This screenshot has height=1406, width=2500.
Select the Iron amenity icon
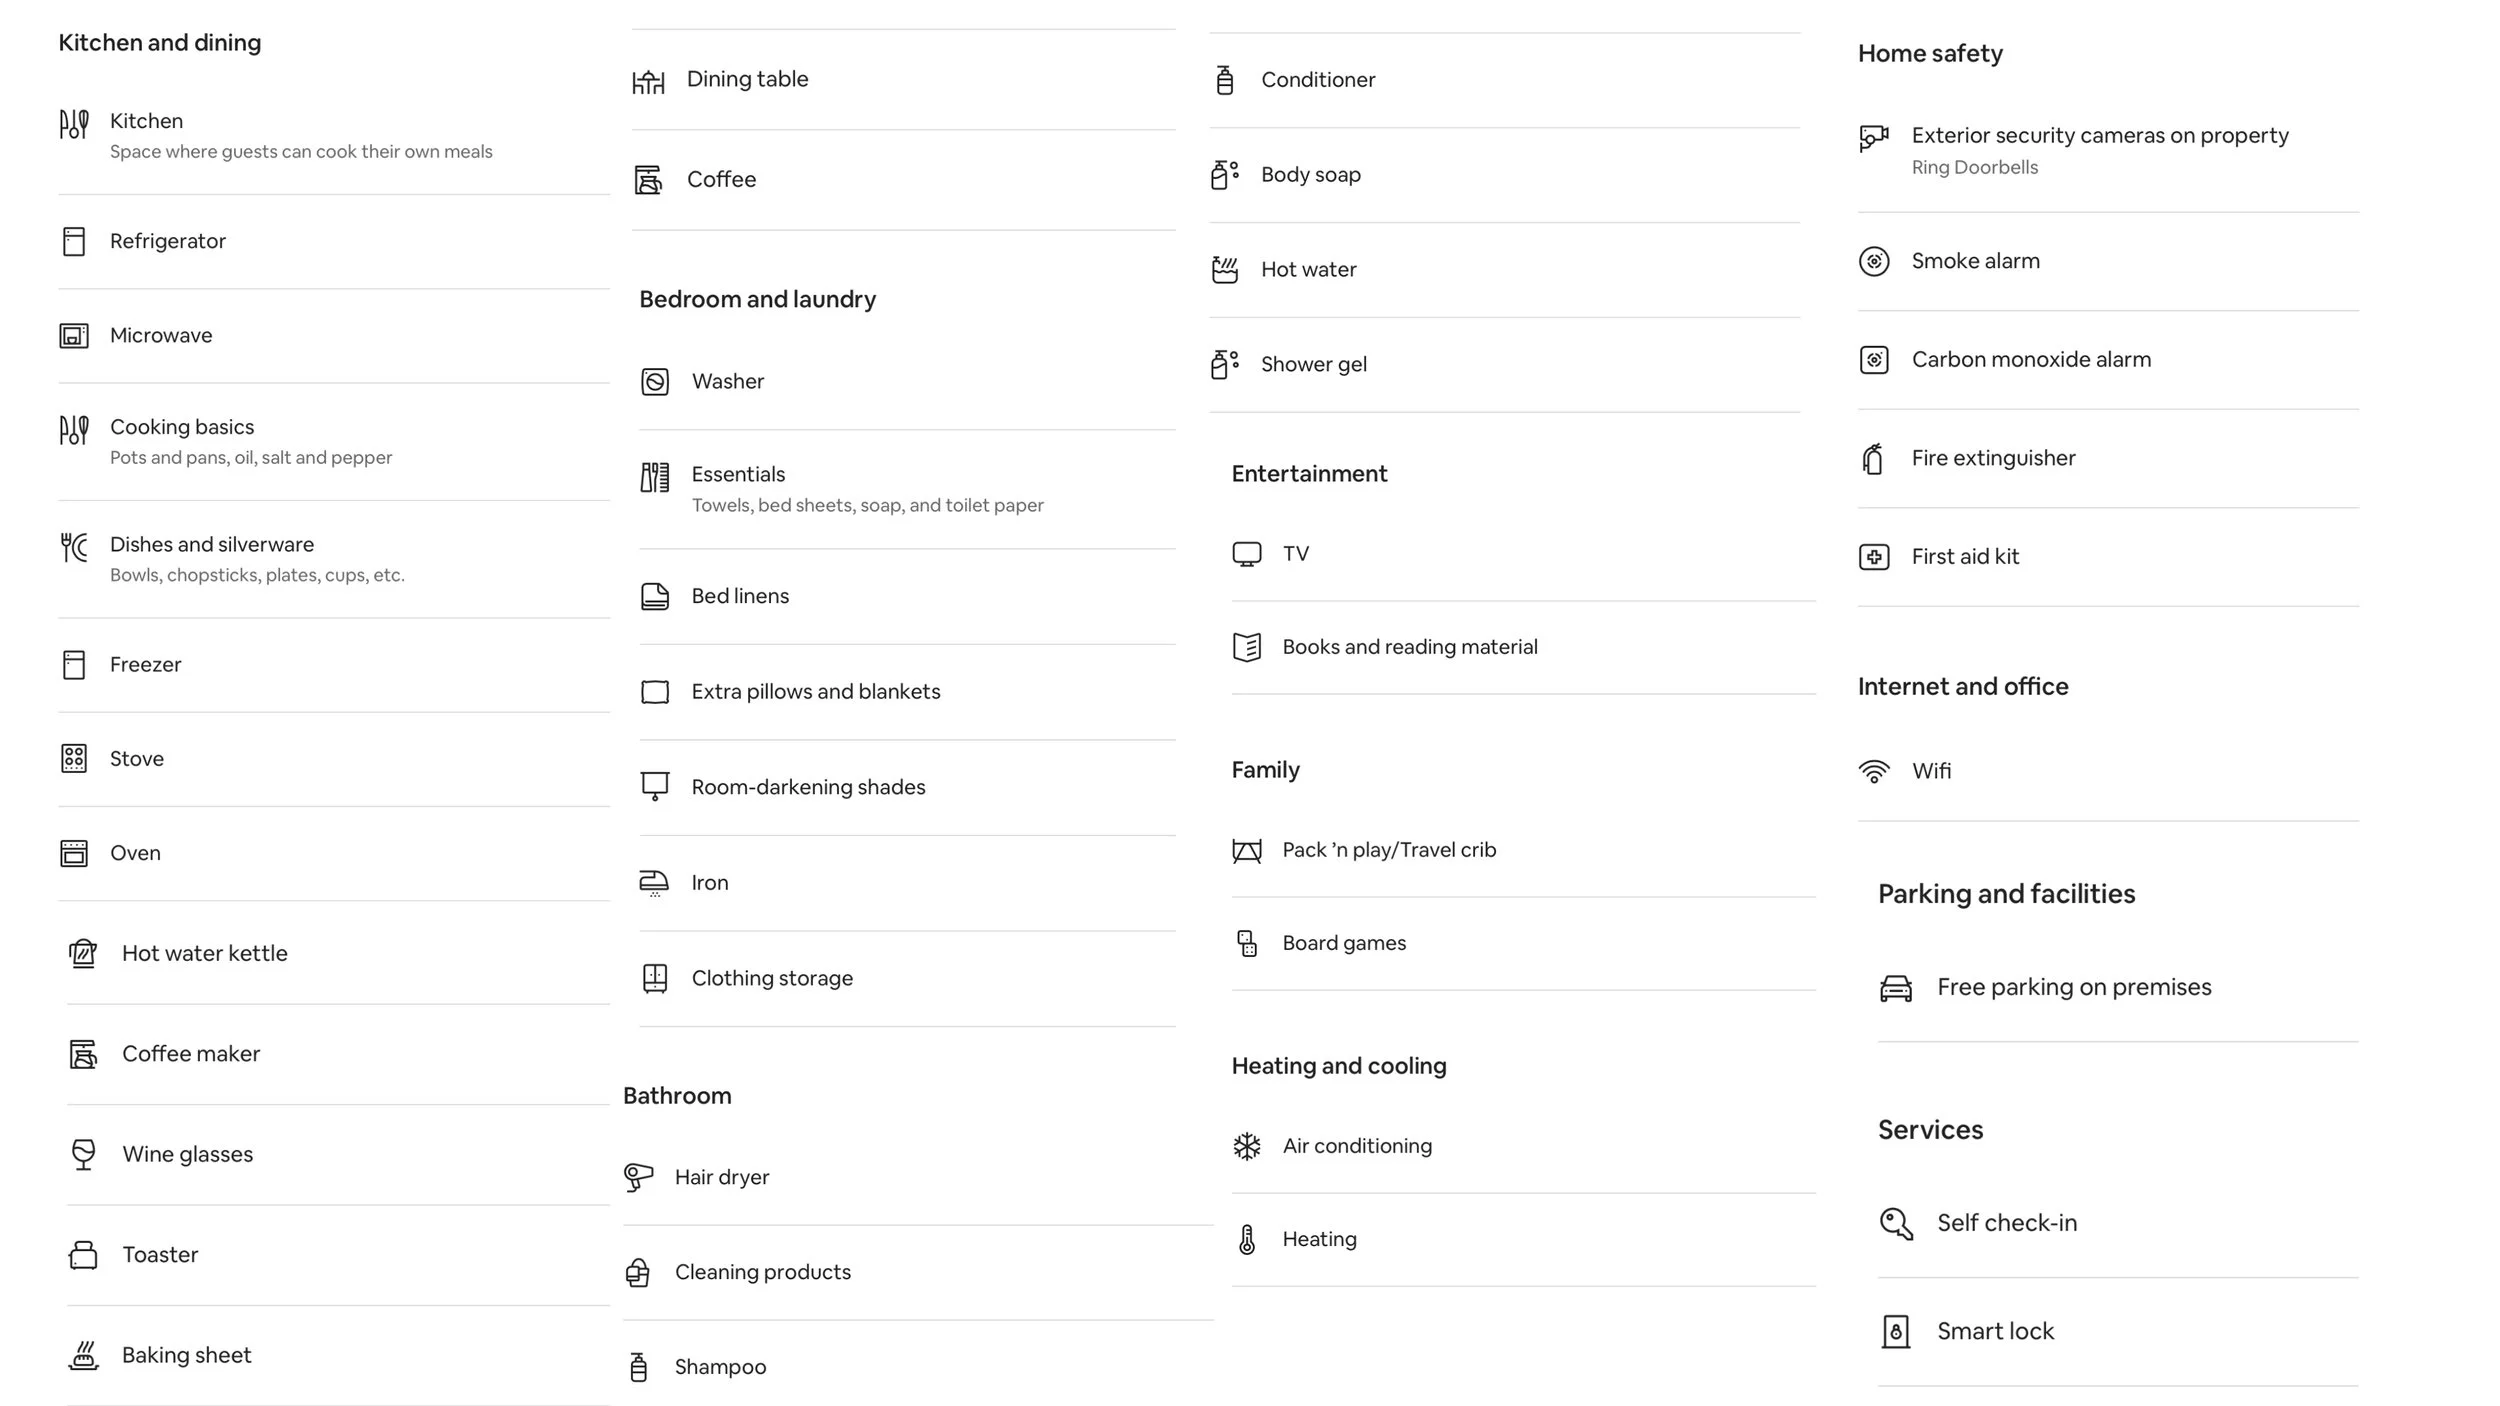654,883
